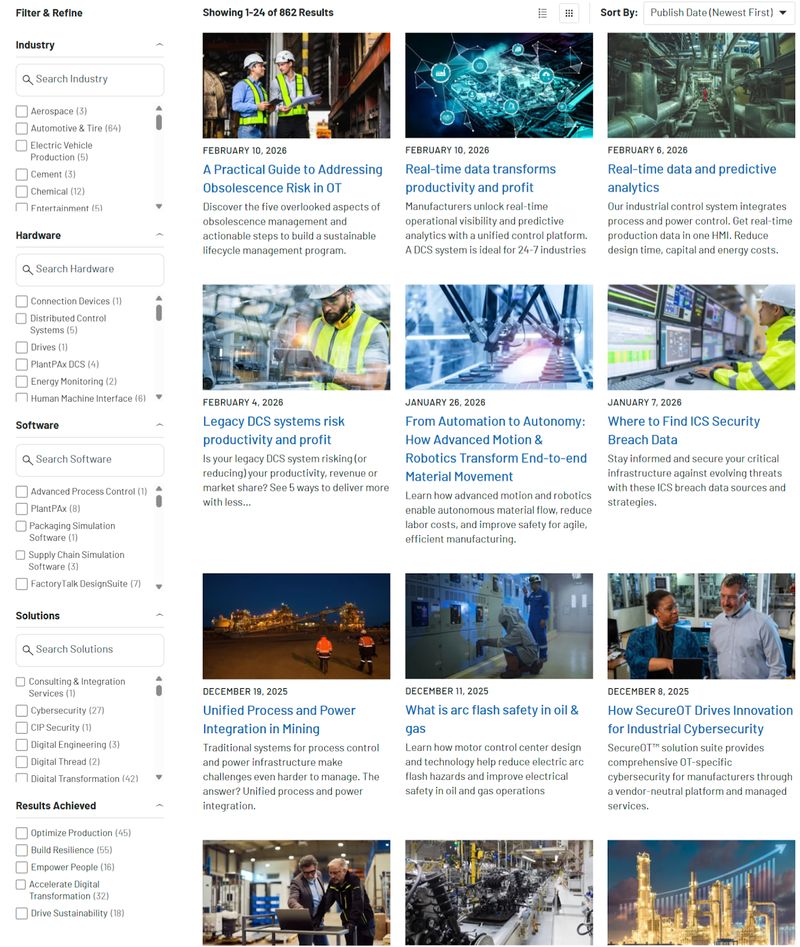The height and width of the screenshot is (947, 800).
Task: Click the down arrow below Solutions filter list
Action: [x=157, y=779]
